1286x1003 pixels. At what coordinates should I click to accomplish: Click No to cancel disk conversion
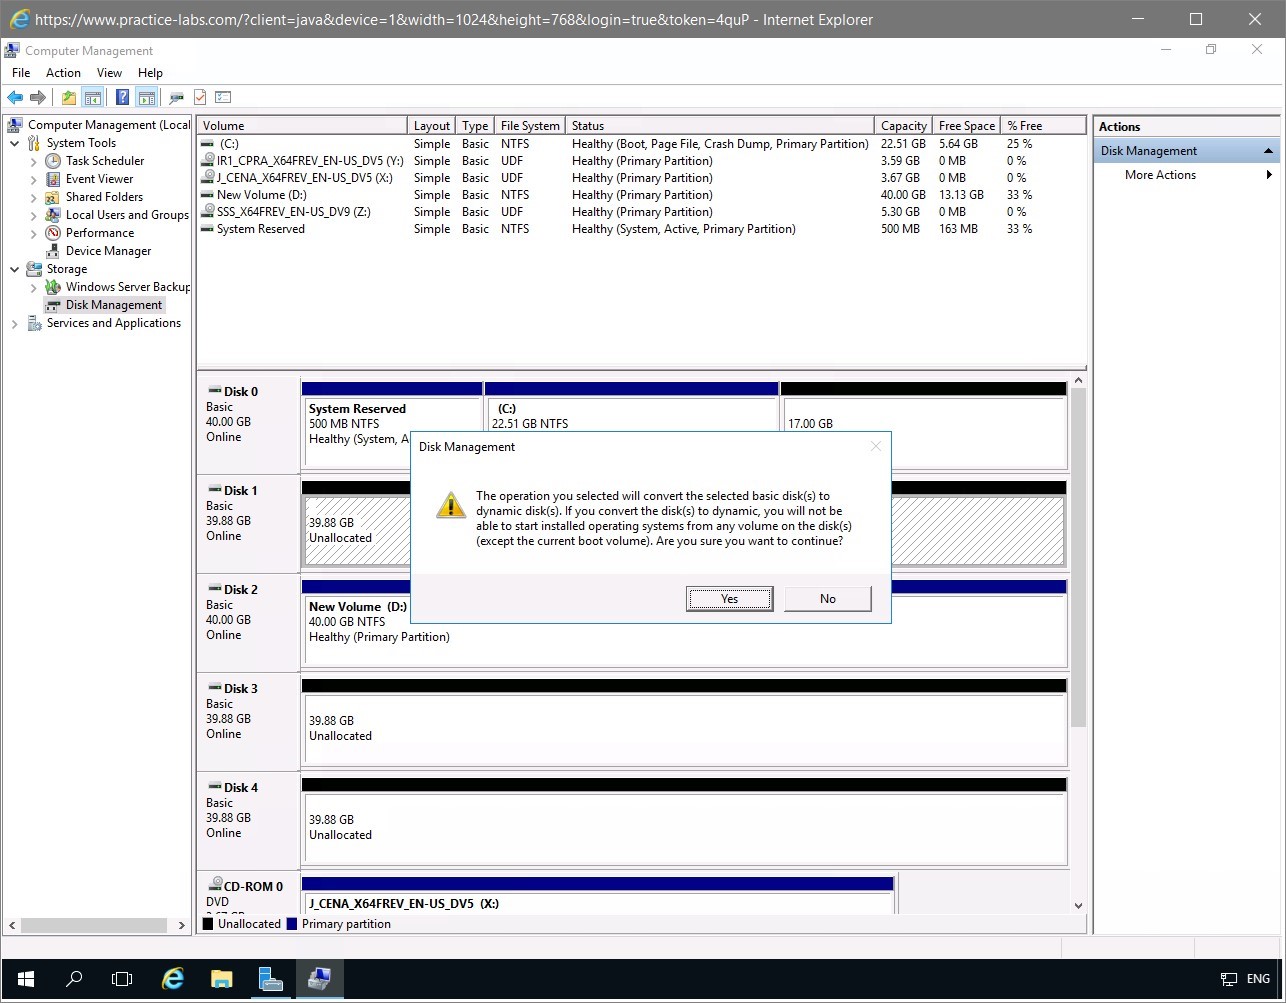click(827, 599)
